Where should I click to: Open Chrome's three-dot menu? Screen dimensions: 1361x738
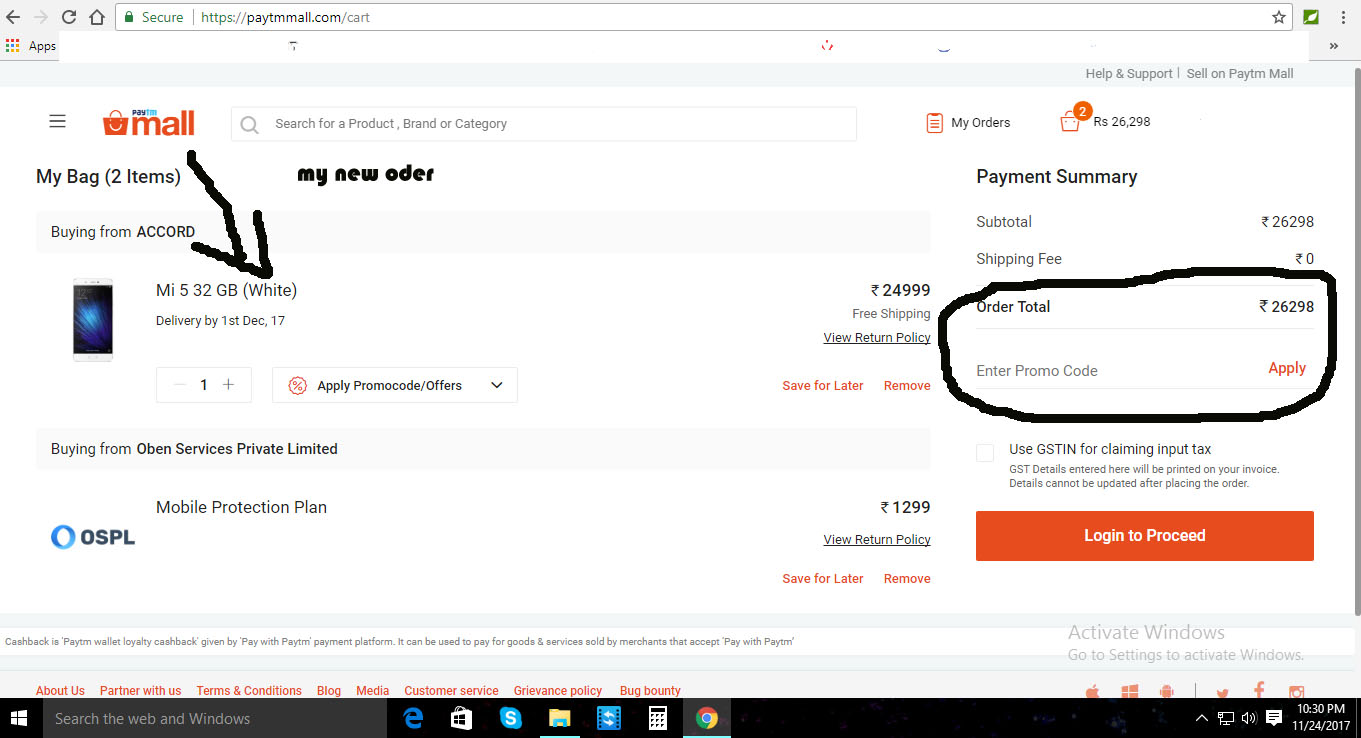tap(1344, 17)
